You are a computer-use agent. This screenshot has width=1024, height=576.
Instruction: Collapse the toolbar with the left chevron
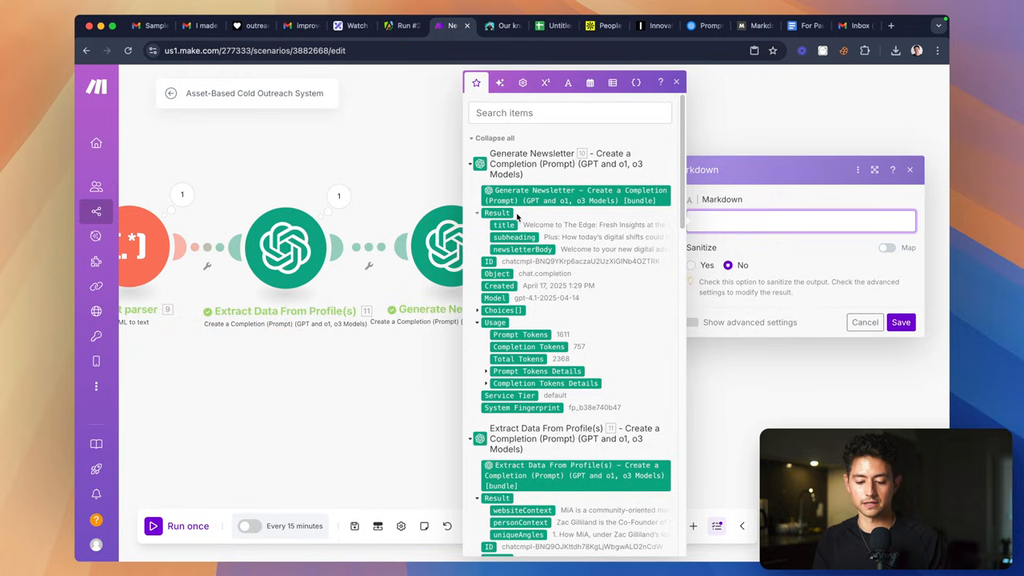(x=743, y=526)
